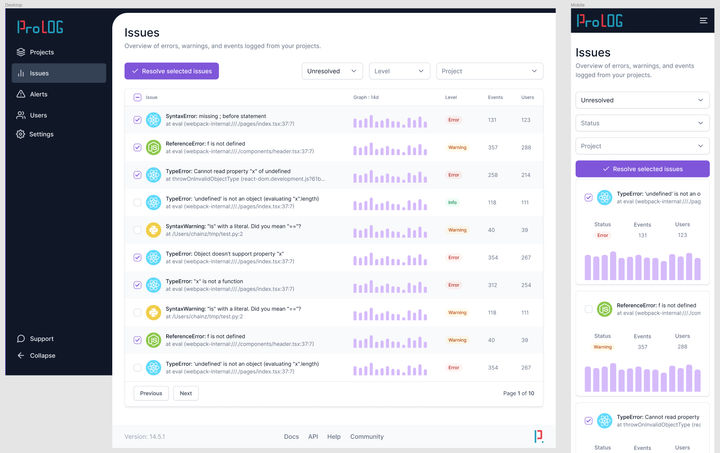The width and height of the screenshot is (720, 453).
Task: Click the Error badge on the SyntaxError missing ; row
Action: [454, 120]
